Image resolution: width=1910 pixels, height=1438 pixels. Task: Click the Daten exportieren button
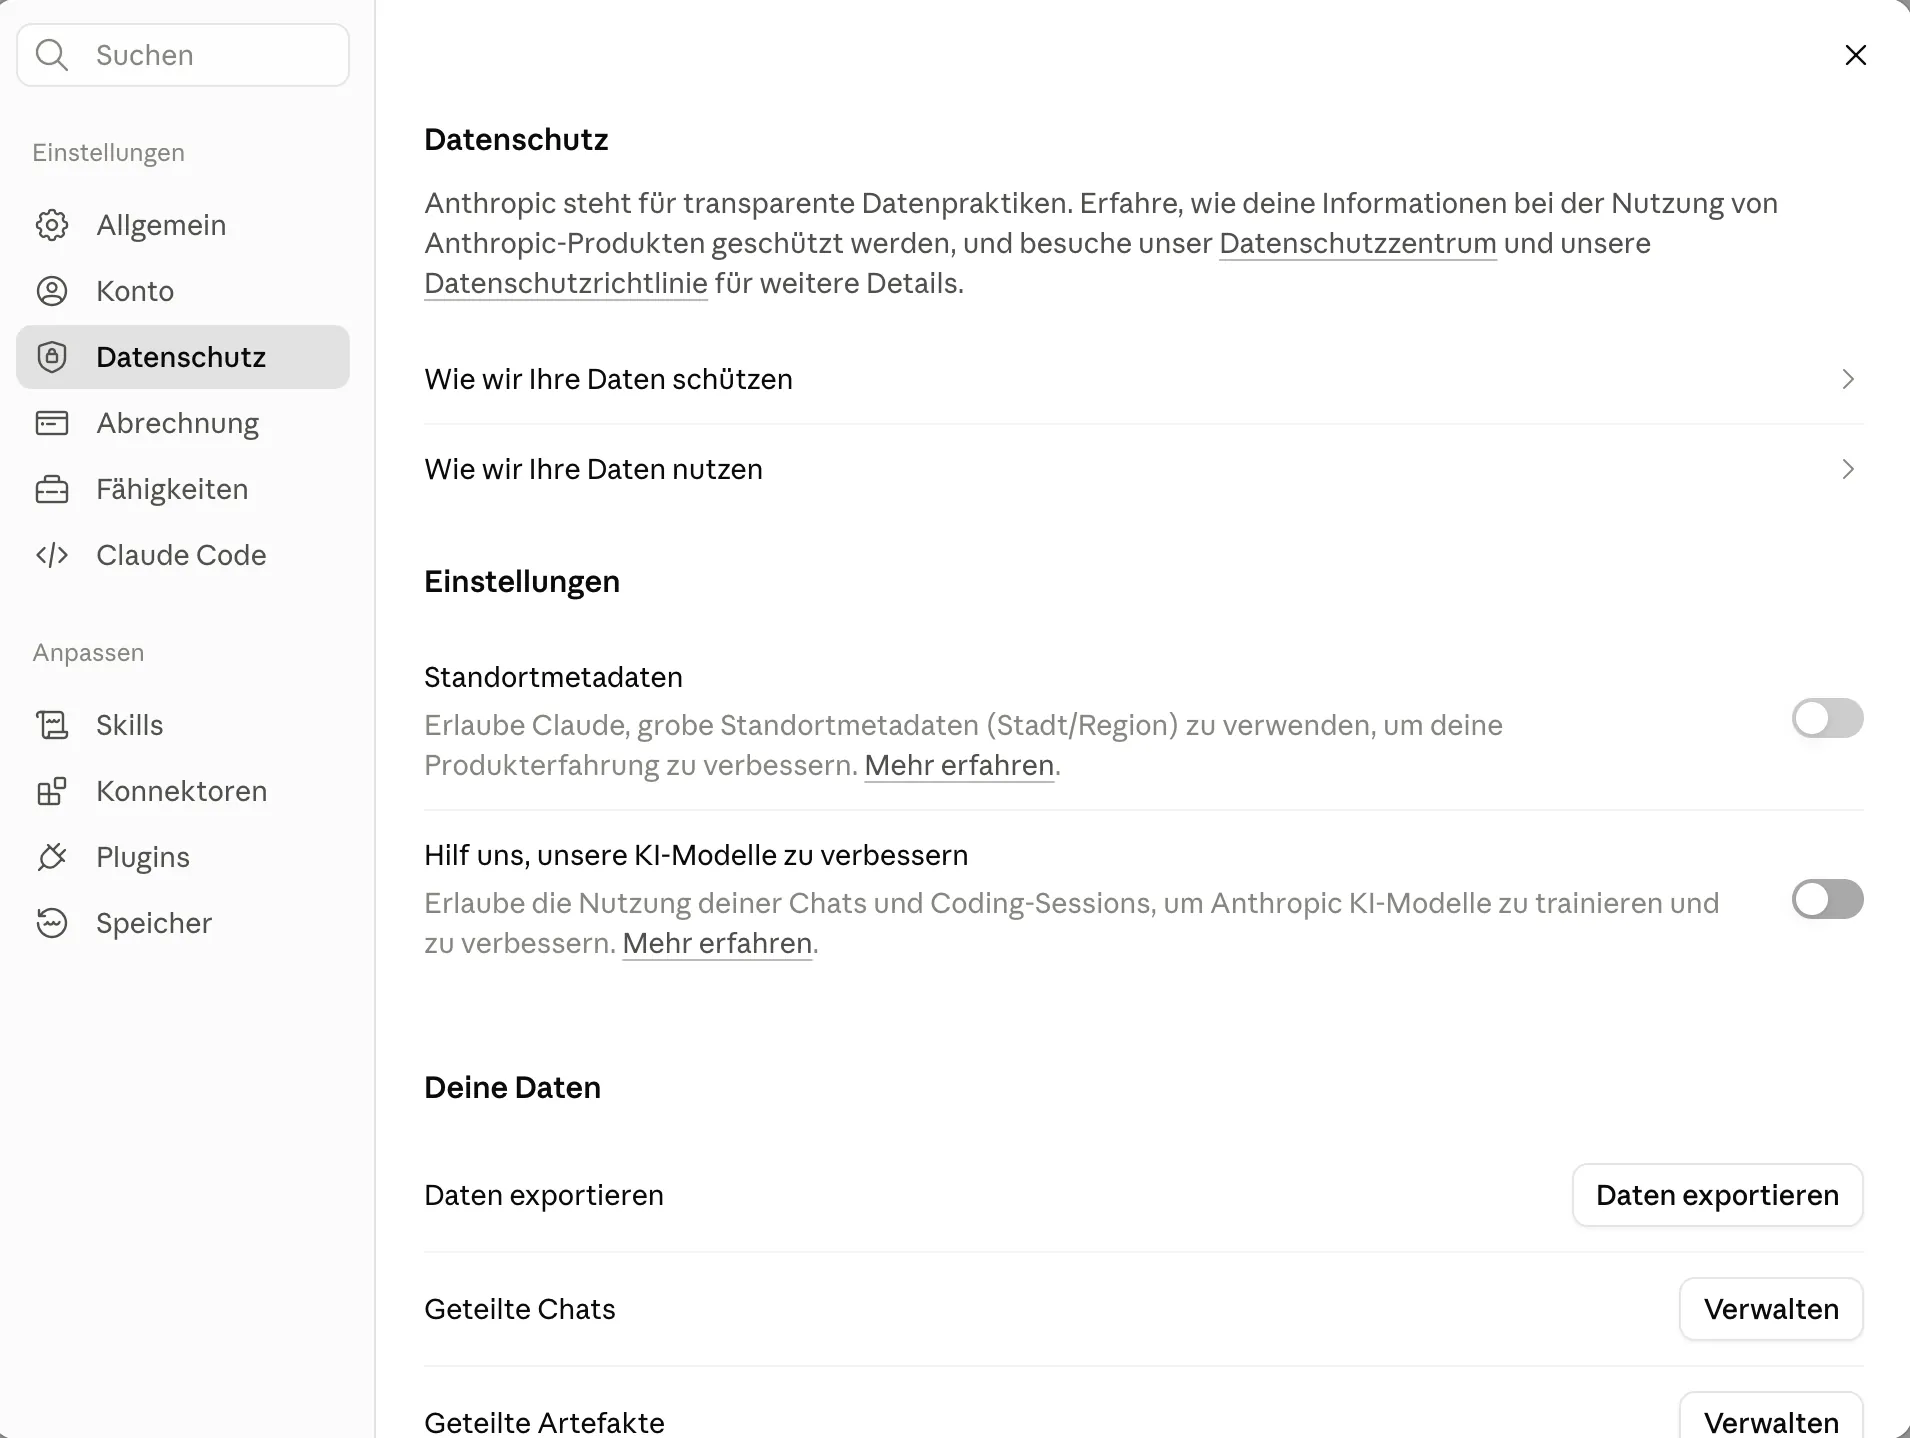[x=1717, y=1195]
